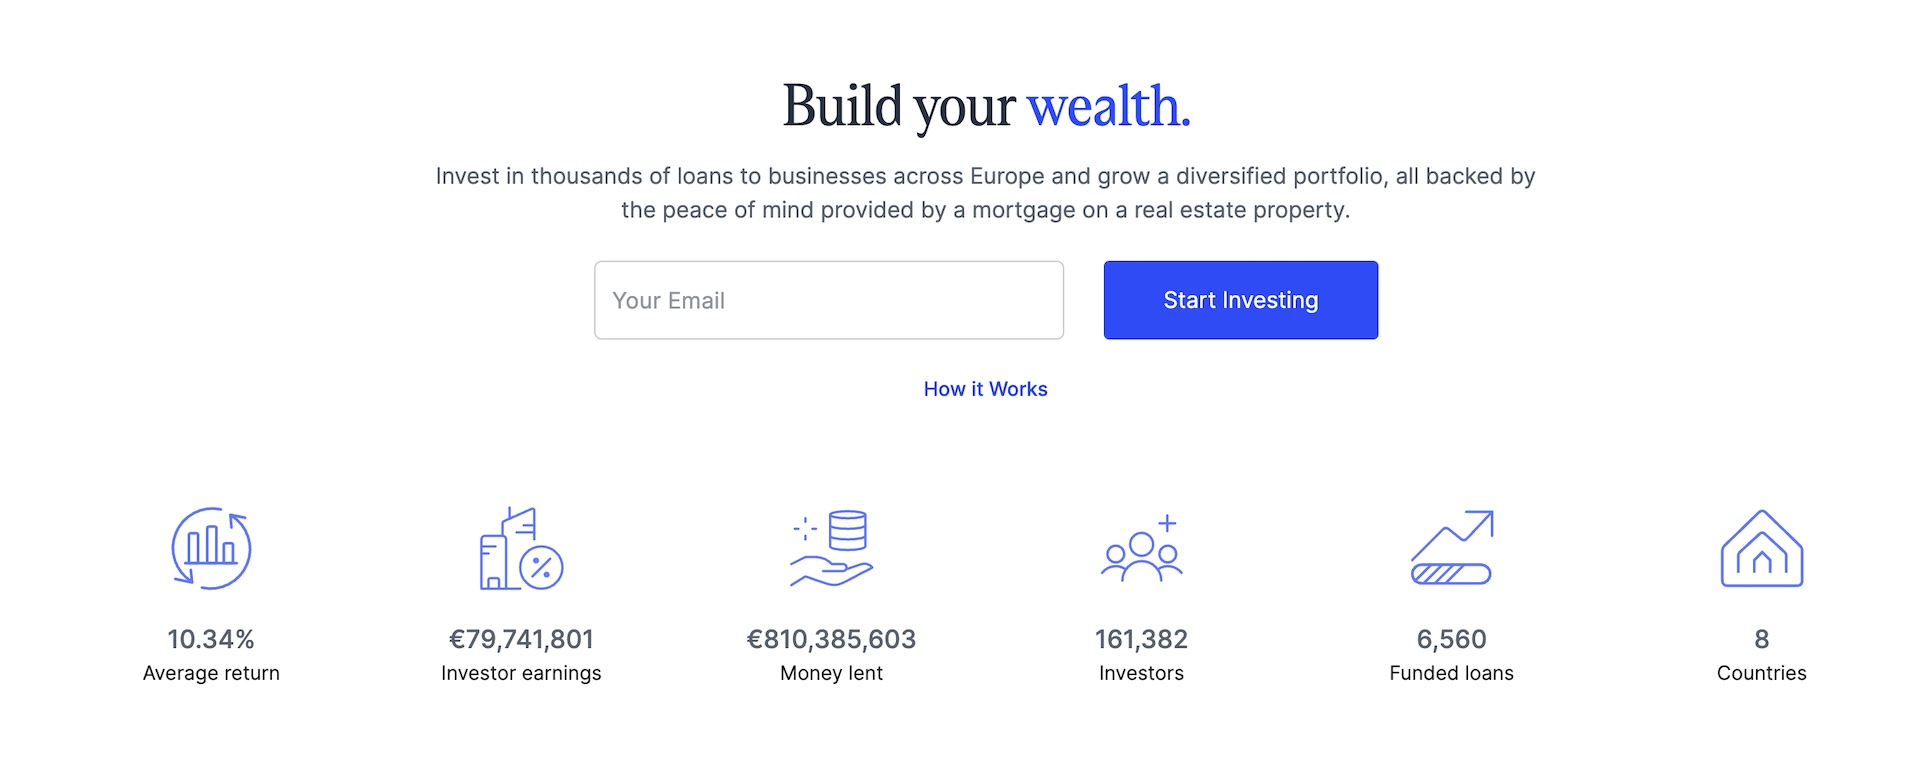
Task: Click the 6,560 funded loans number
Action: (x=1451, y=639)
